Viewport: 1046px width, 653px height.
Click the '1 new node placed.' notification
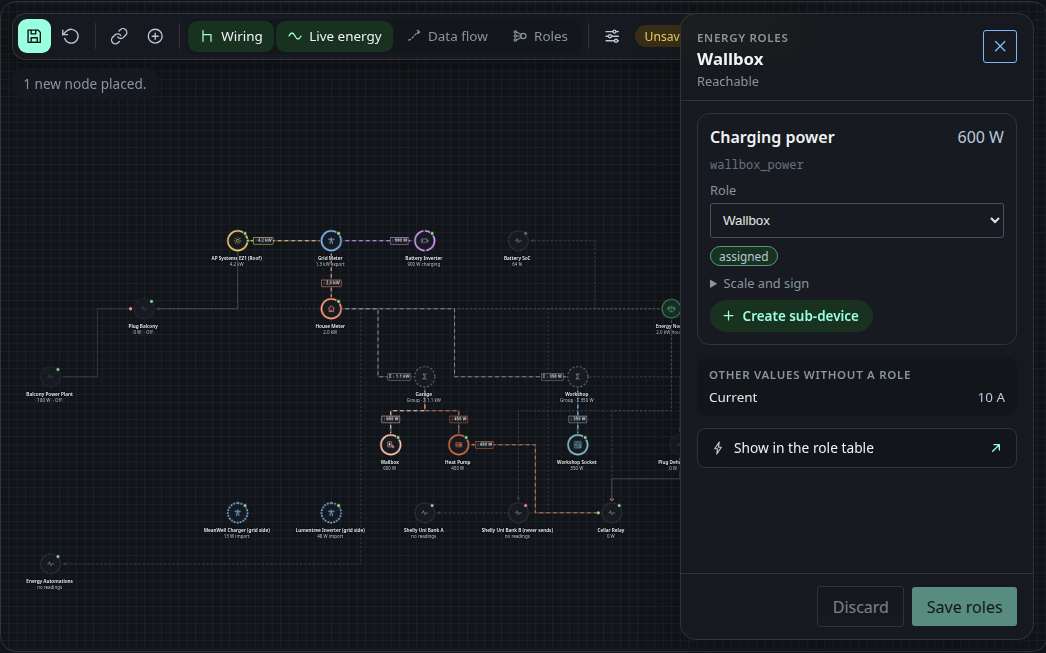(85, 84)
